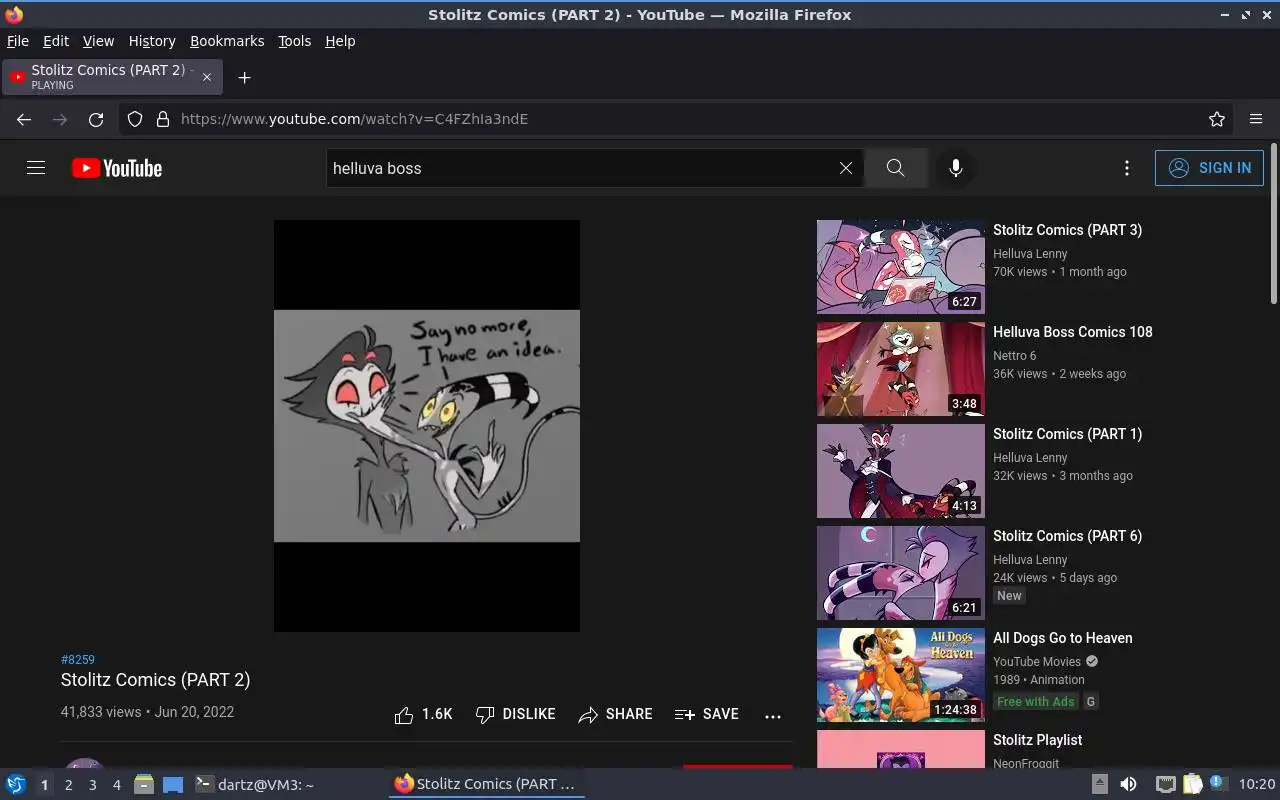Click the DISLIKE button
The image size is (1280, 800).
tap(515, 714)
